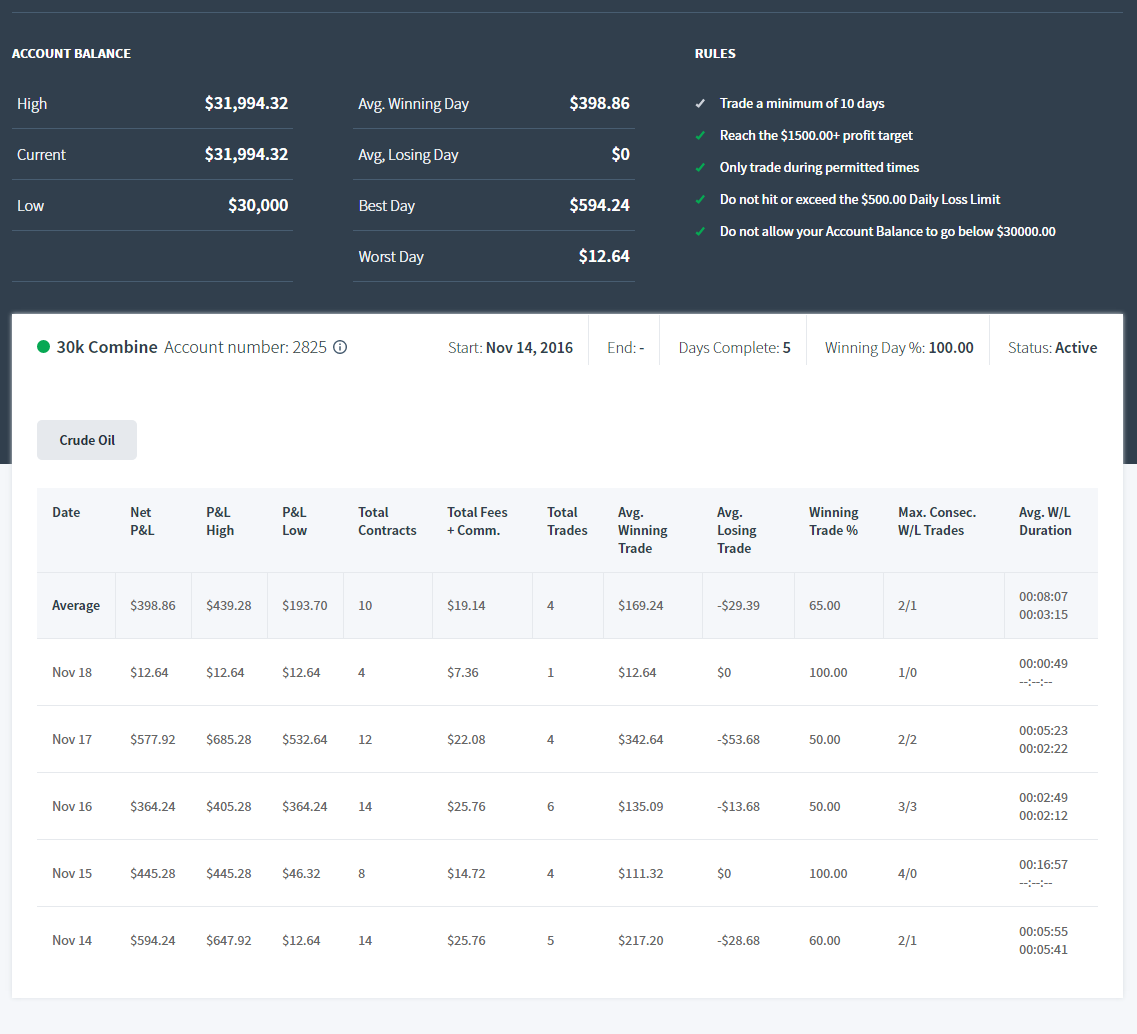The width and height of the screenshot is (1137, 1034).
Task: Select the Nov 15 date cell
Action: pyautogui.click(x=72, y=874)
